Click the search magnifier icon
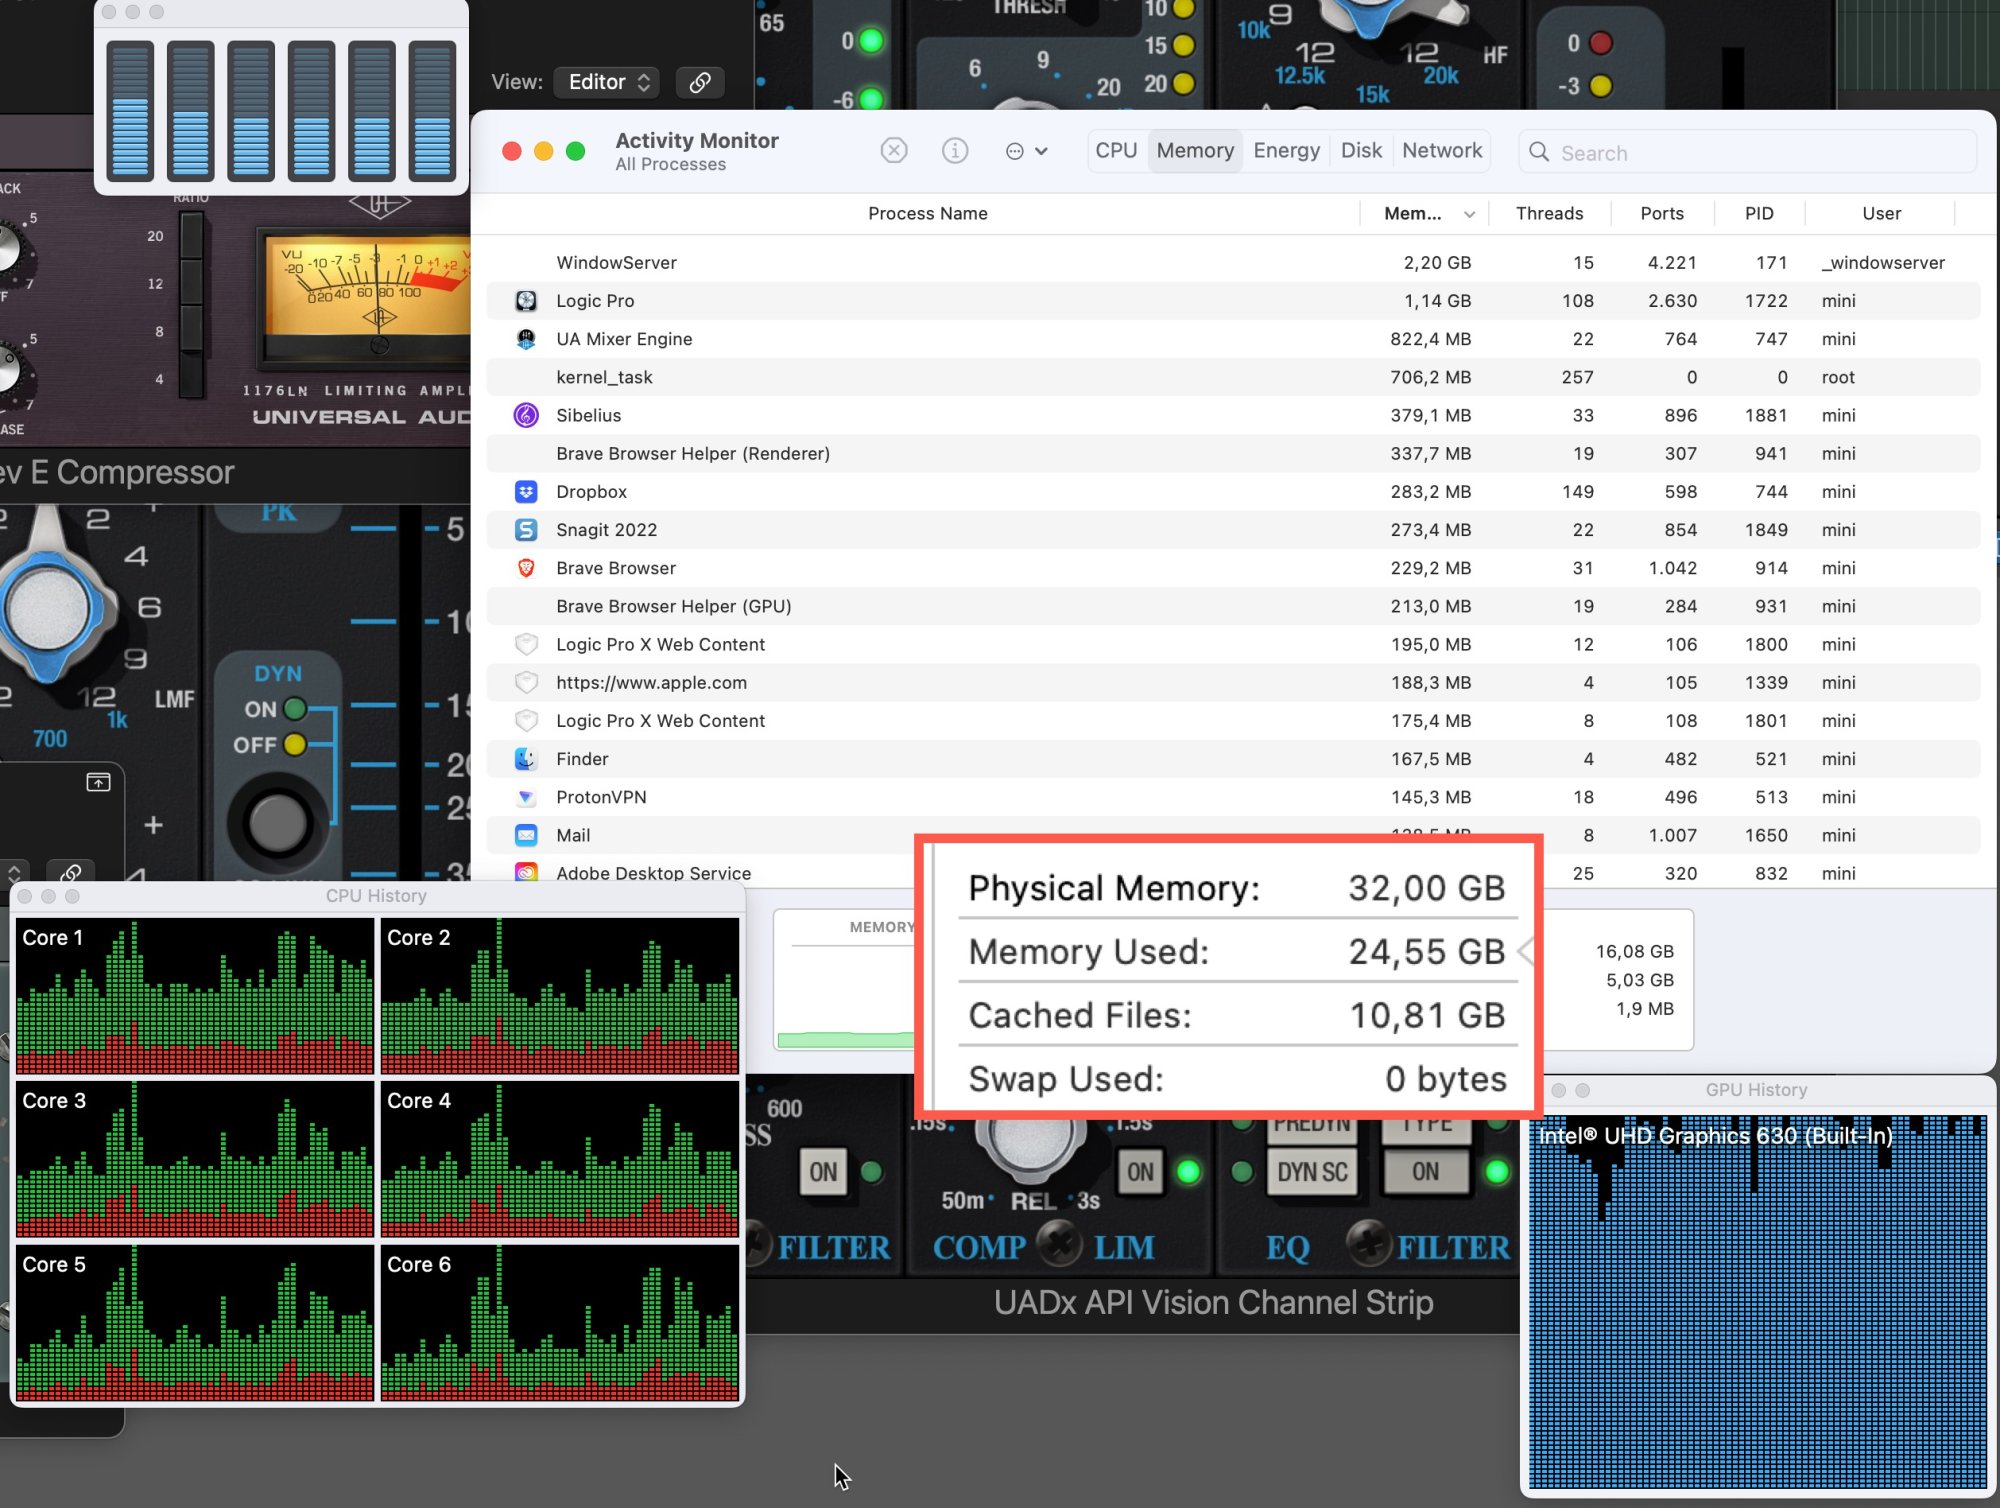The width and height of the screenshot is (2000, 1508). 1539,152
